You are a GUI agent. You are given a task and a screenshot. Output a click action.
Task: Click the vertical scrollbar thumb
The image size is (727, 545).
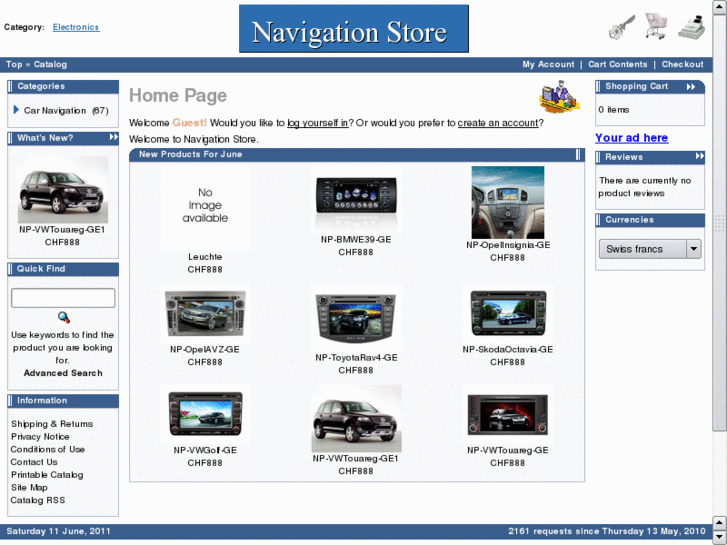click(x=720, y=224)
